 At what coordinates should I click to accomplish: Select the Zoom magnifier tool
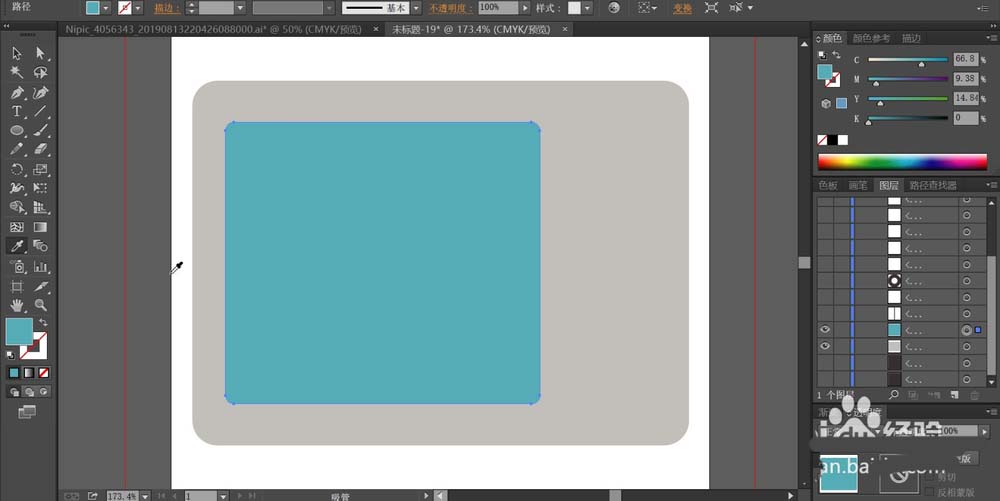tap(41, 305)
